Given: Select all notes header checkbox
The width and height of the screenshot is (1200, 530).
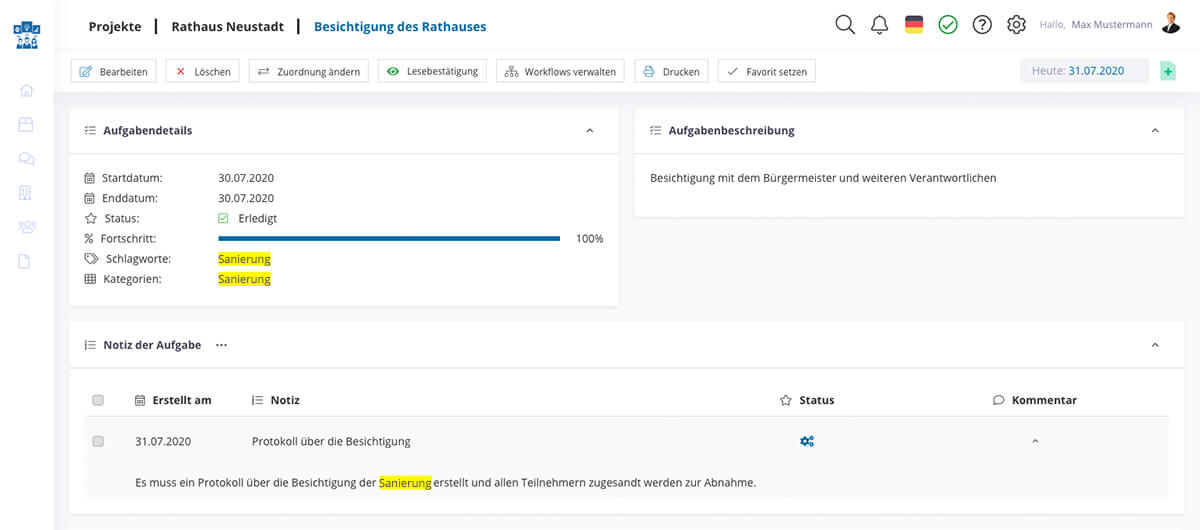Looking at the screenshot, I should click(x=98, y=400).
